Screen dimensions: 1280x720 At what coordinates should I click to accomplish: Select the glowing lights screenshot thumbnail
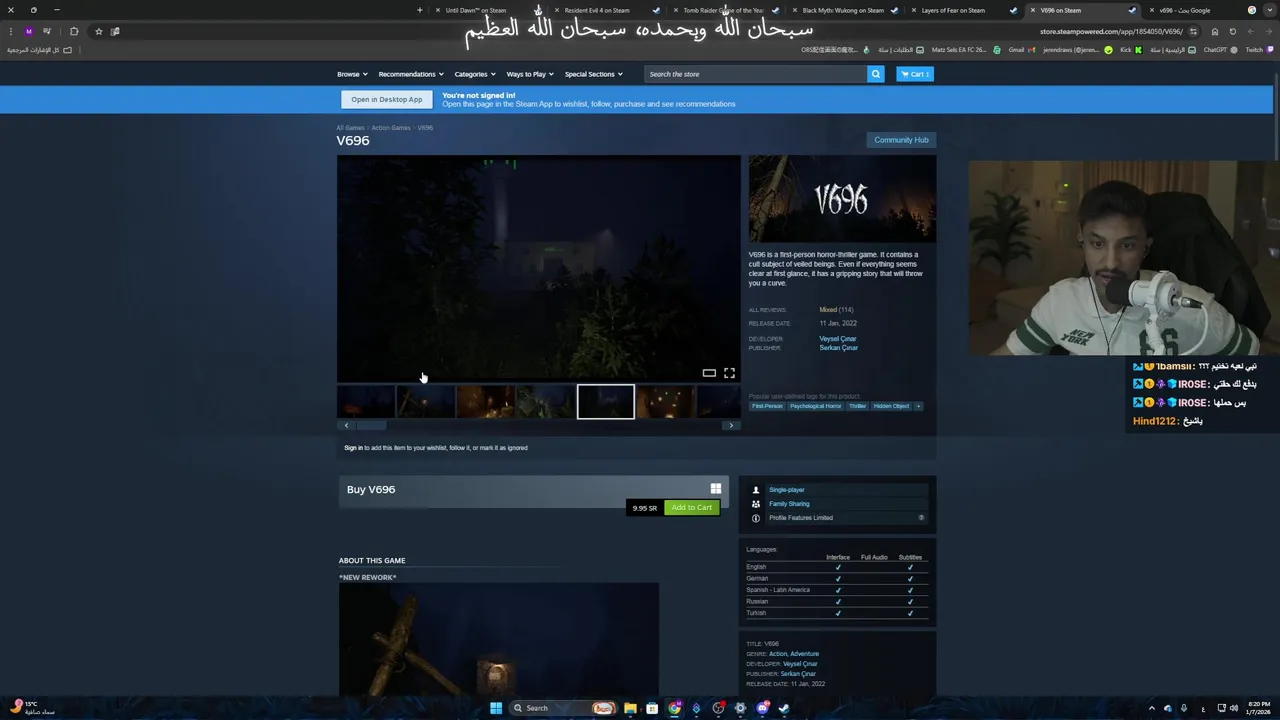click(665, 402)
